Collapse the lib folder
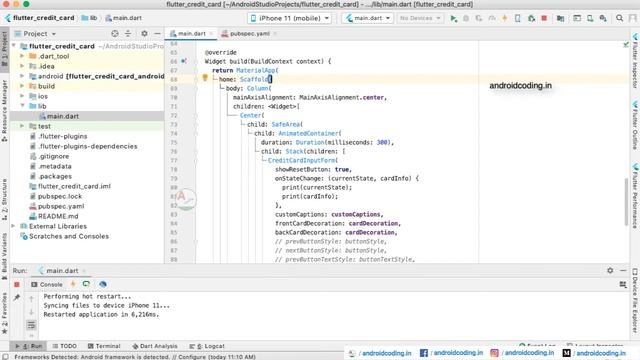640x360 pixels. 22,106
